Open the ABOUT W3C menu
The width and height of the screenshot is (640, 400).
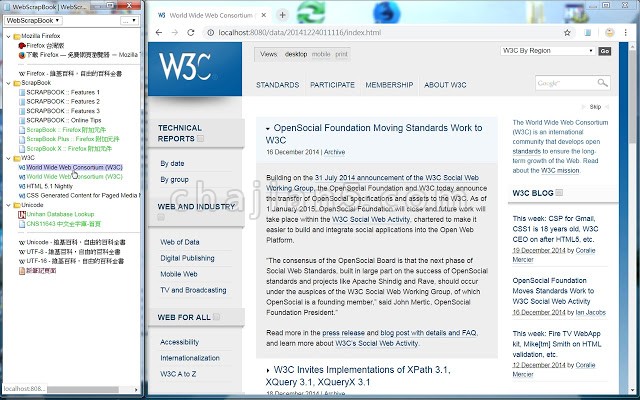coord(445,85)
